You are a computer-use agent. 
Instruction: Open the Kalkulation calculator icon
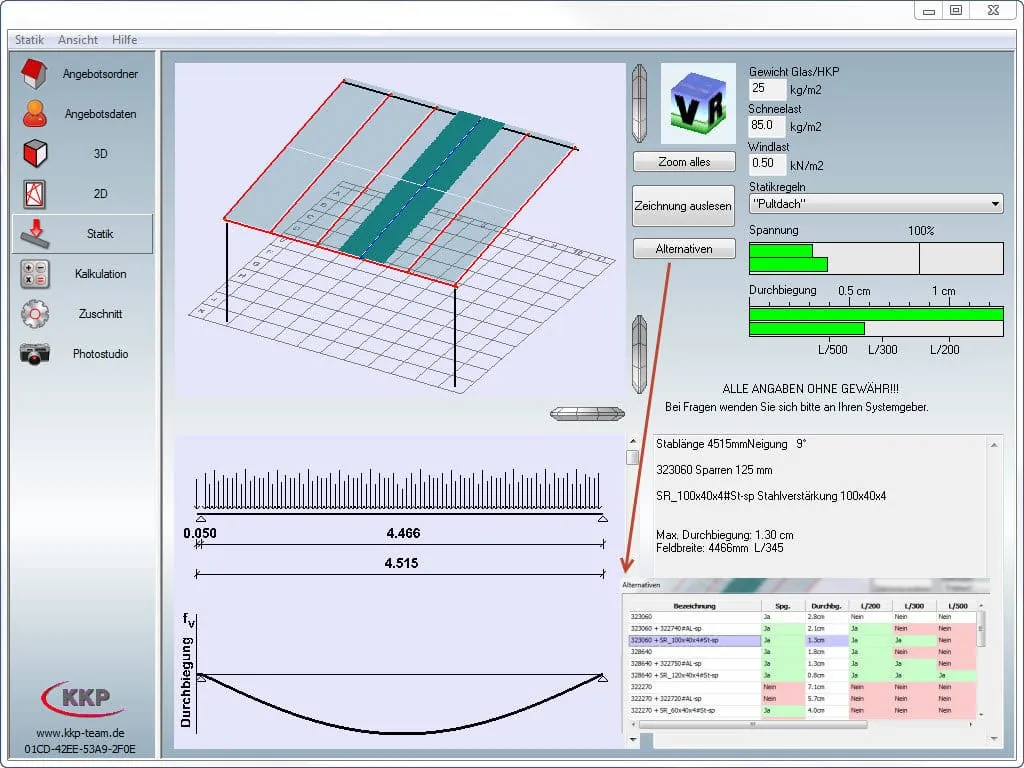(x=35, y=274)
